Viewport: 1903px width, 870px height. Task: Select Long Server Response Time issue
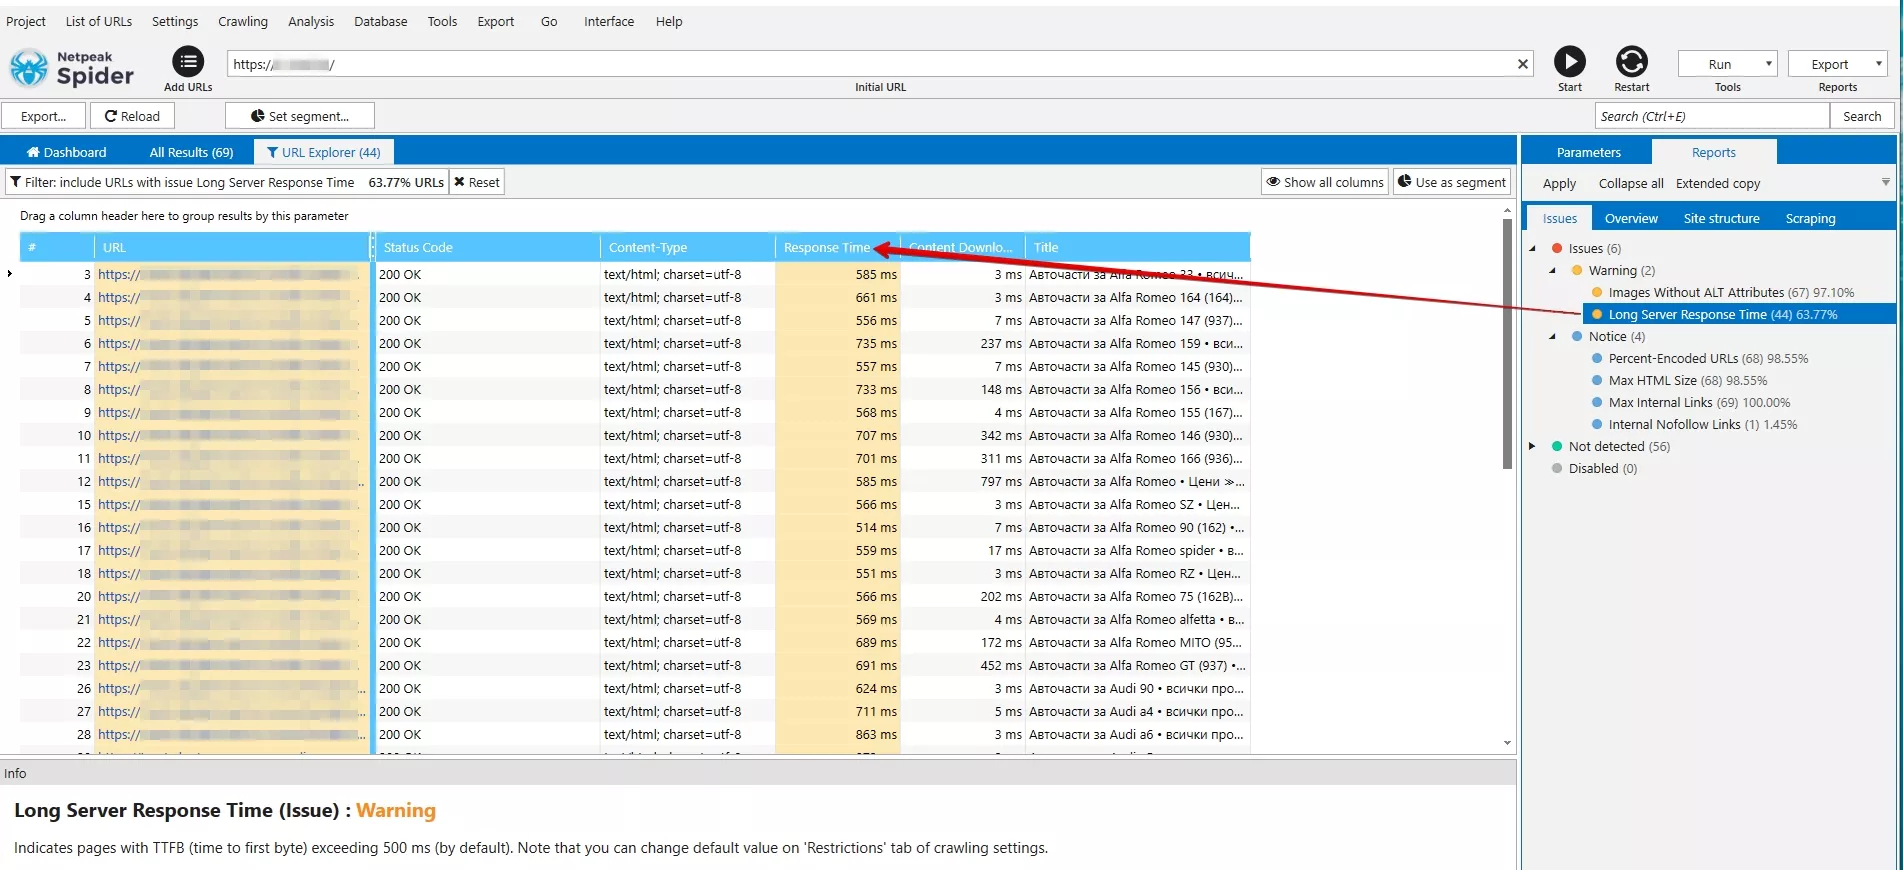click(x=1738, y=314)
